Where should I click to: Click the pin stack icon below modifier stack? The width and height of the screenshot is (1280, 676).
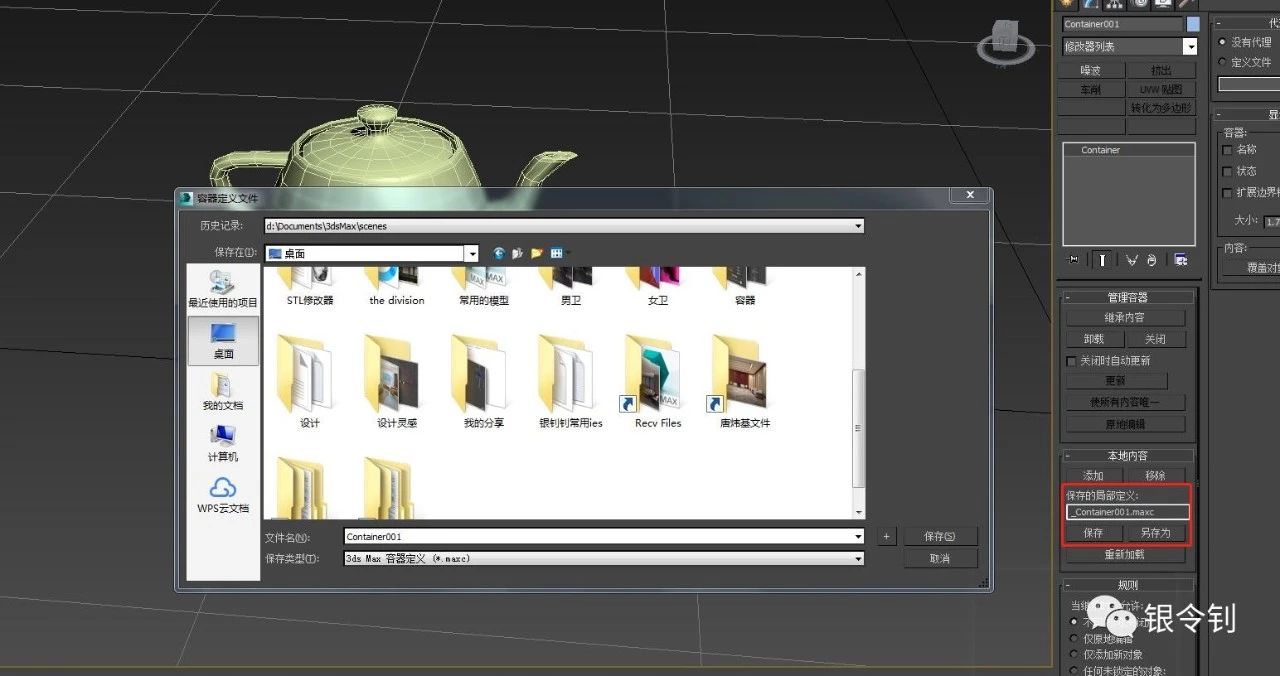[1074, 260]
